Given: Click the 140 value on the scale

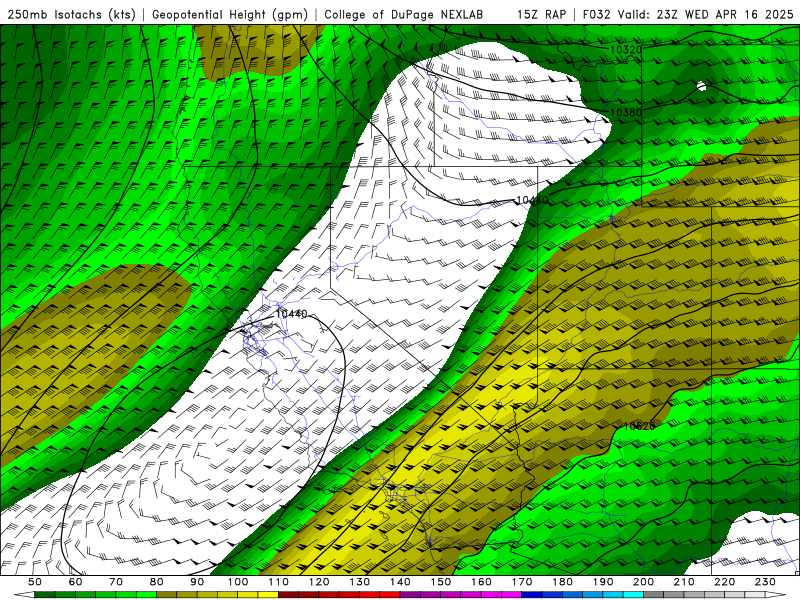Looking at the screenshot, I should pyautogui.click(x=400, y=582).
